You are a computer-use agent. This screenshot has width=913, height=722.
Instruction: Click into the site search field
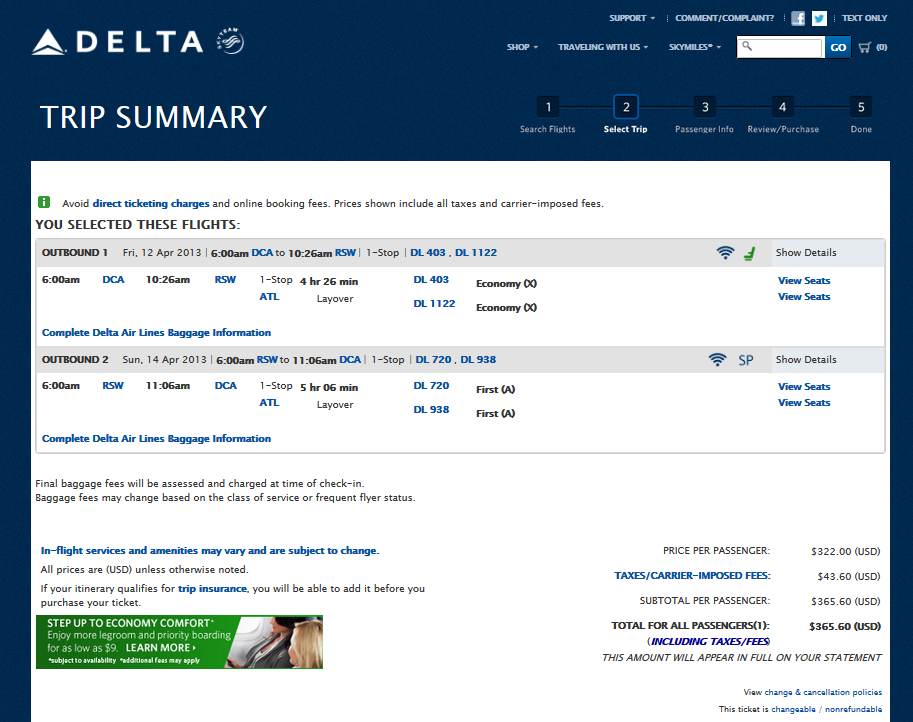tap(786, 47)
